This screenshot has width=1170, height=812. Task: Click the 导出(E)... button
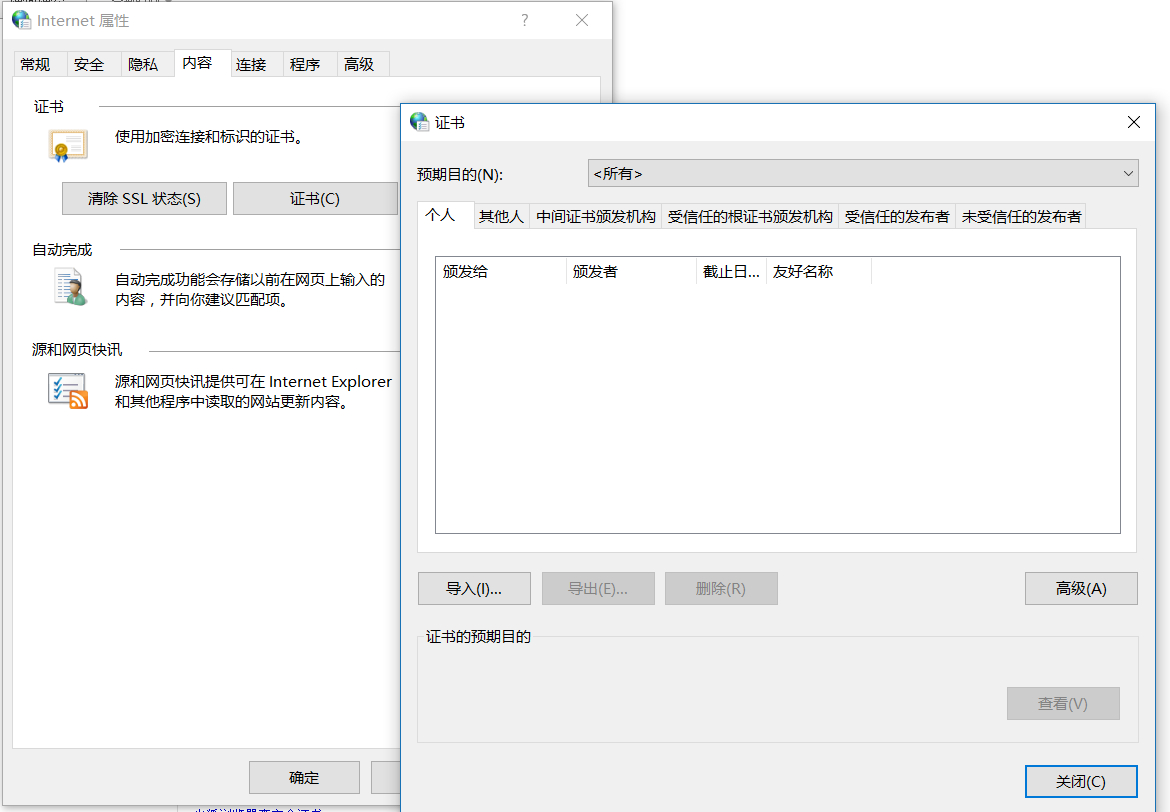(598, 589)
